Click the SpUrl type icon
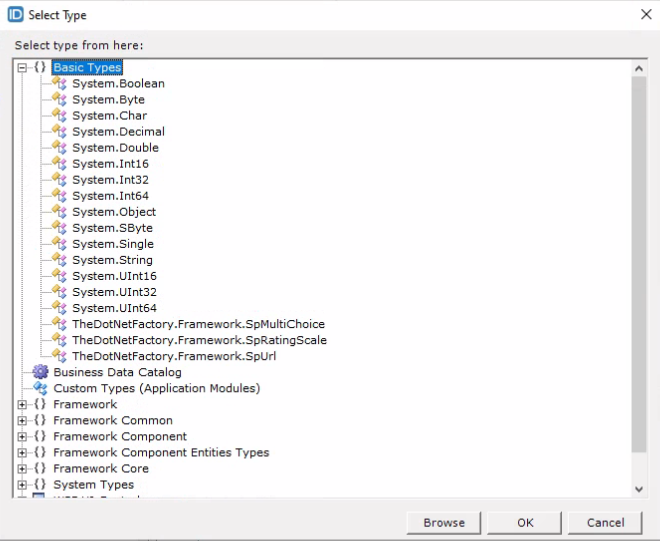Image resolution: width=660 pixels, height=541 pixels. pos(59,355)
